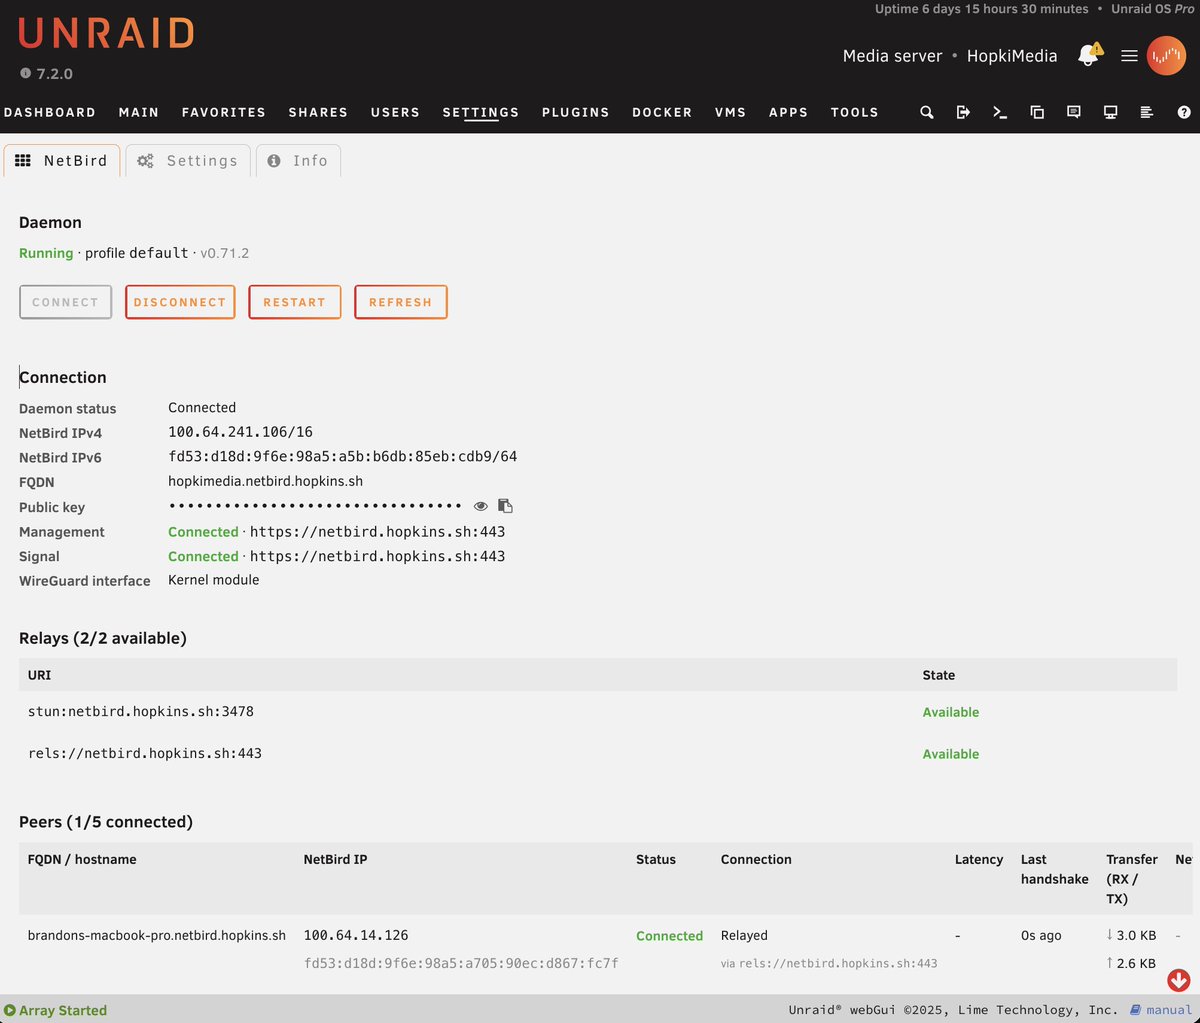Click the help question-mark icon
1200x1023 pixels.
point(1184,112)
